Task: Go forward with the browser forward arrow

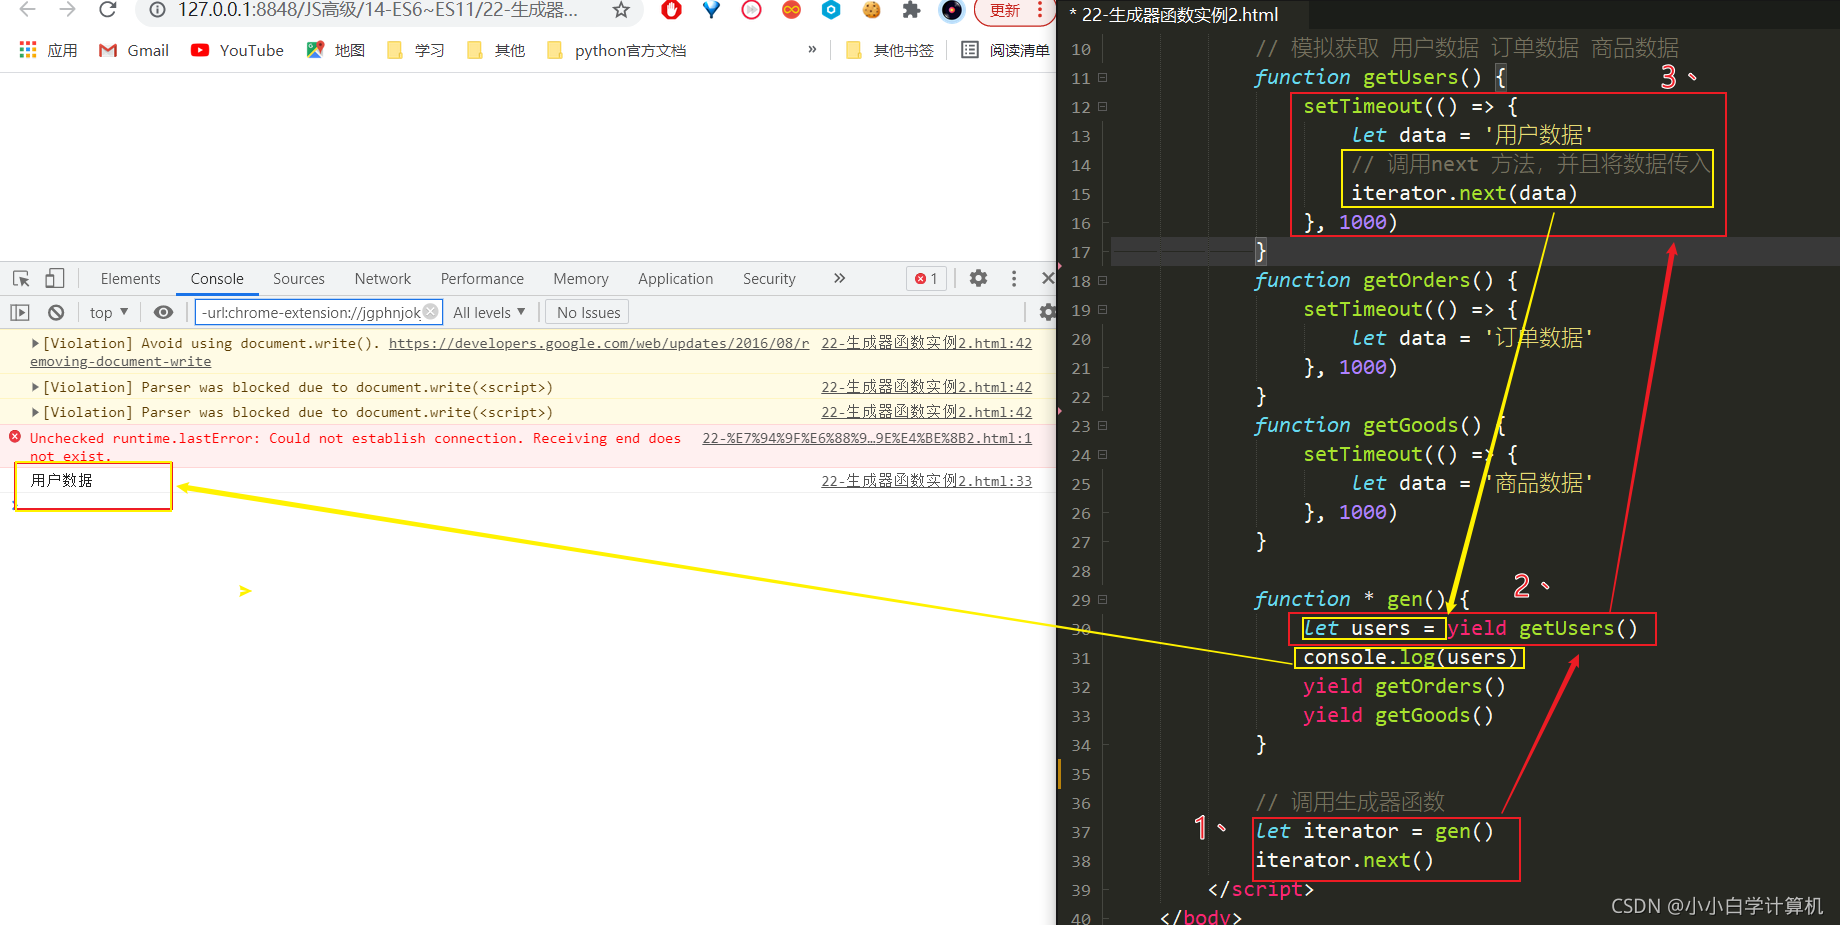Action: click(67, 10)
